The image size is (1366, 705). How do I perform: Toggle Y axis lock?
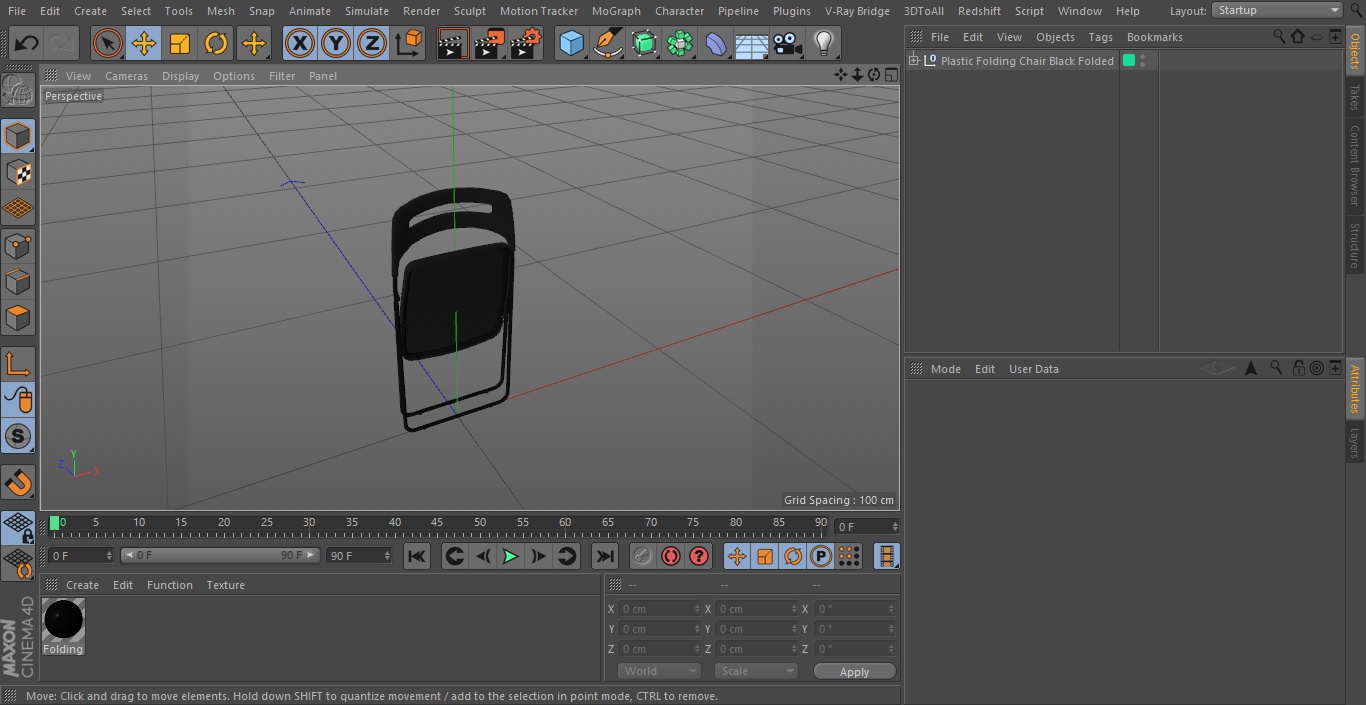point(336,44)
